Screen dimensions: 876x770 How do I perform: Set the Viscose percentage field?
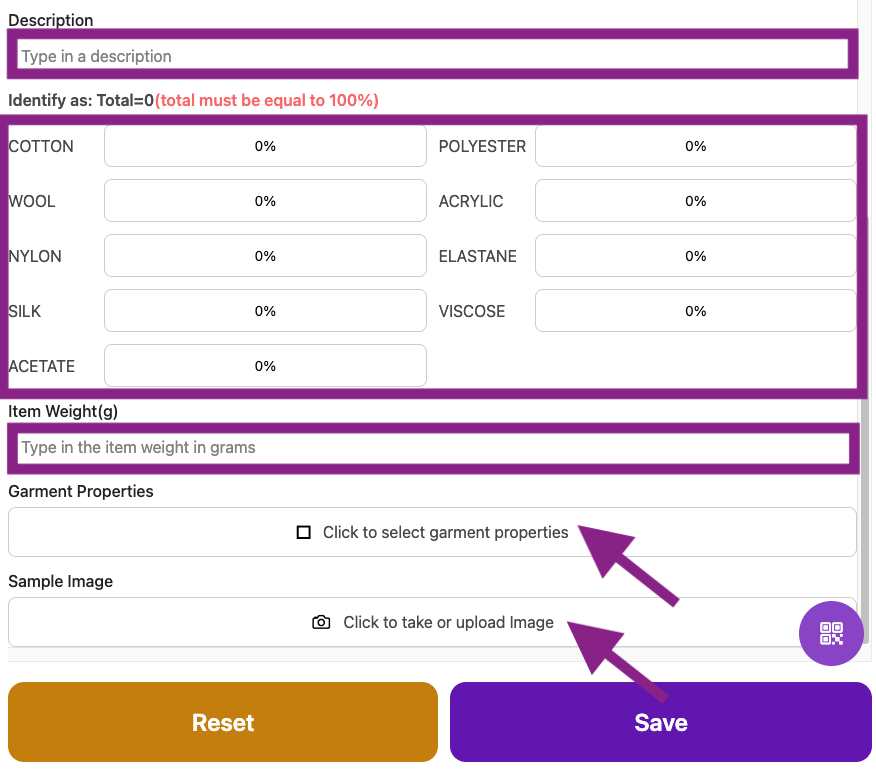point(695,311)
